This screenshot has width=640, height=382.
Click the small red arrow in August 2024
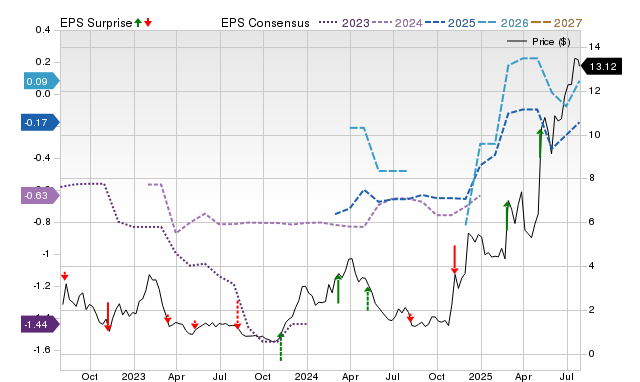[411, 318]
